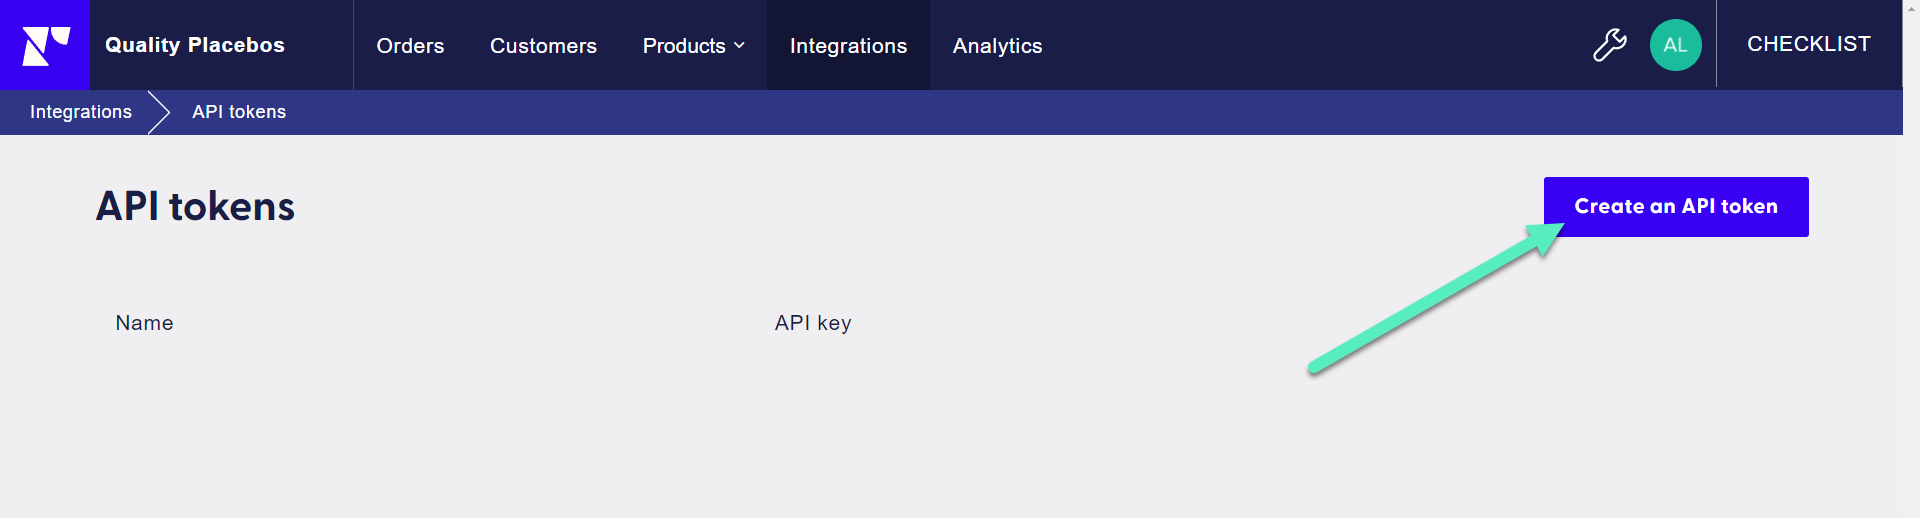Open the Orders menu item
The image size is (1920, 518).
coord(410,46)
